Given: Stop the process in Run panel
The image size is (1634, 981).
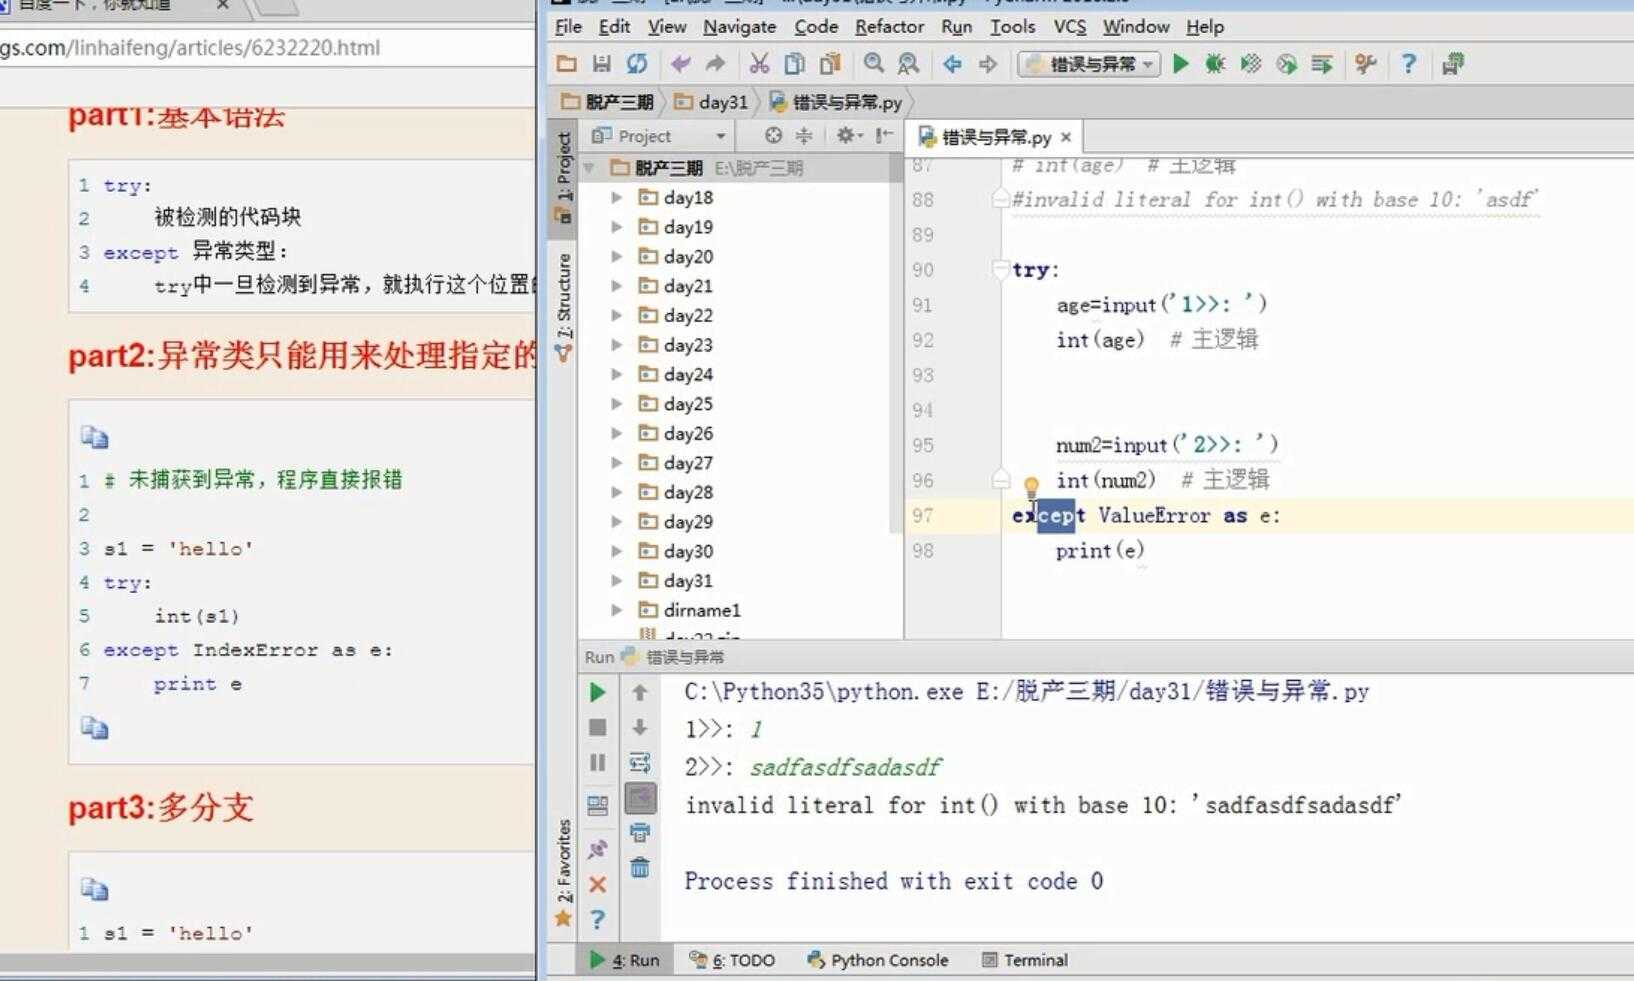Looking at the screenshot, I should (597, 727).
